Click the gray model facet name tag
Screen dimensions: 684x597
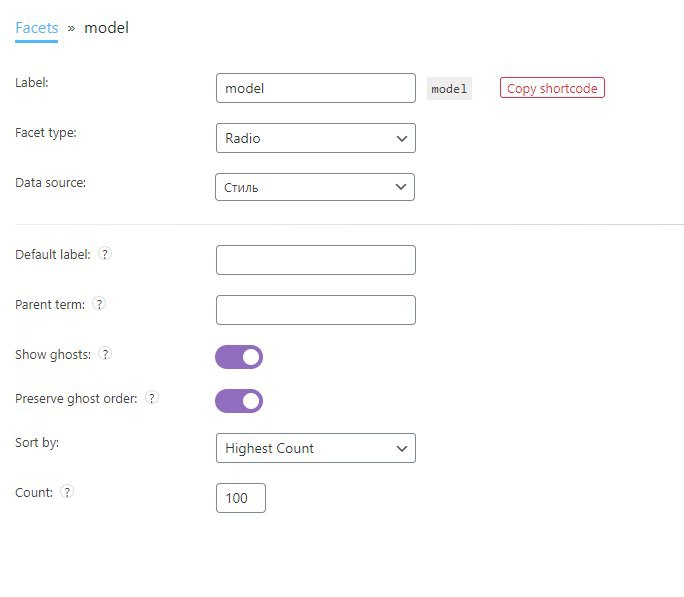[x=449, y=89]
